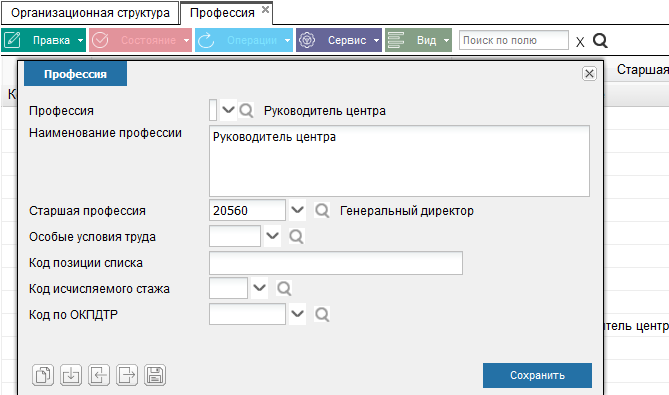The width and height of the screenshot is (669, 395).
Task: Open the Код исчисляемого стажа dropdown
Action: click(259, 288)
